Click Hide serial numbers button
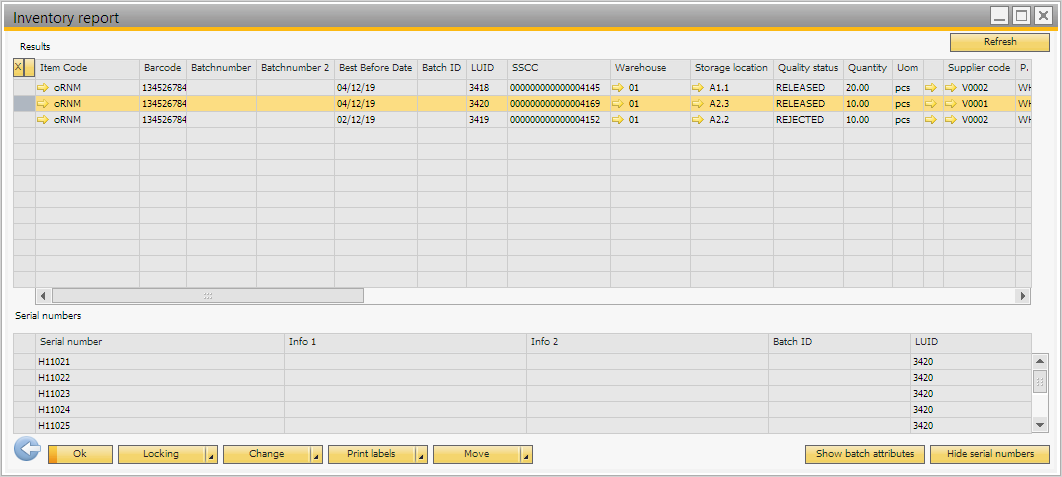This screenshot has width=1062, height=477. pos(988,454)
